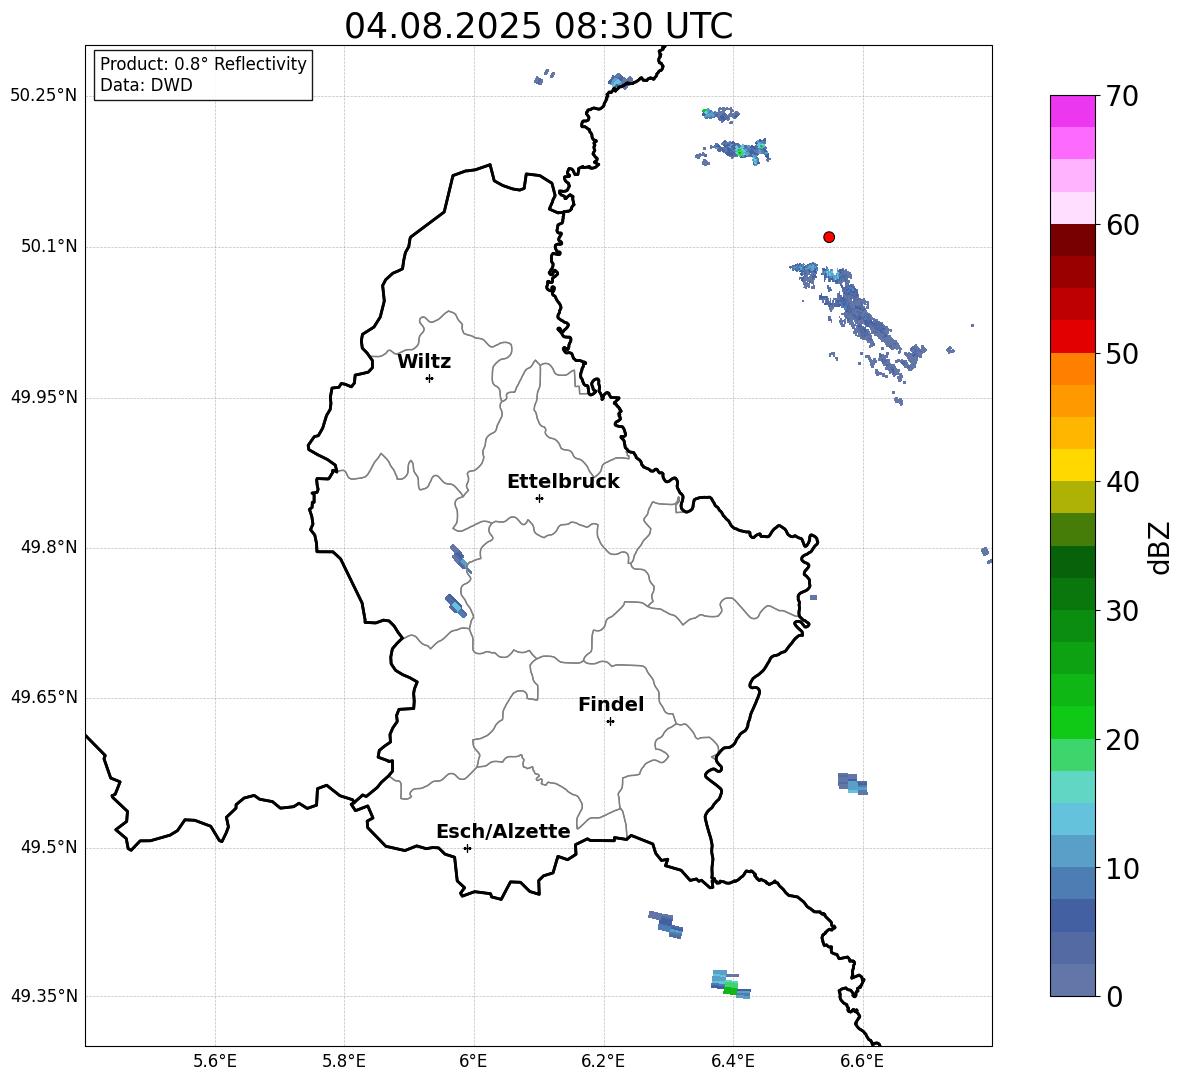Click the 6°E longitude label
This screenshot has height=1081, width=1184.
(473, 1061)
